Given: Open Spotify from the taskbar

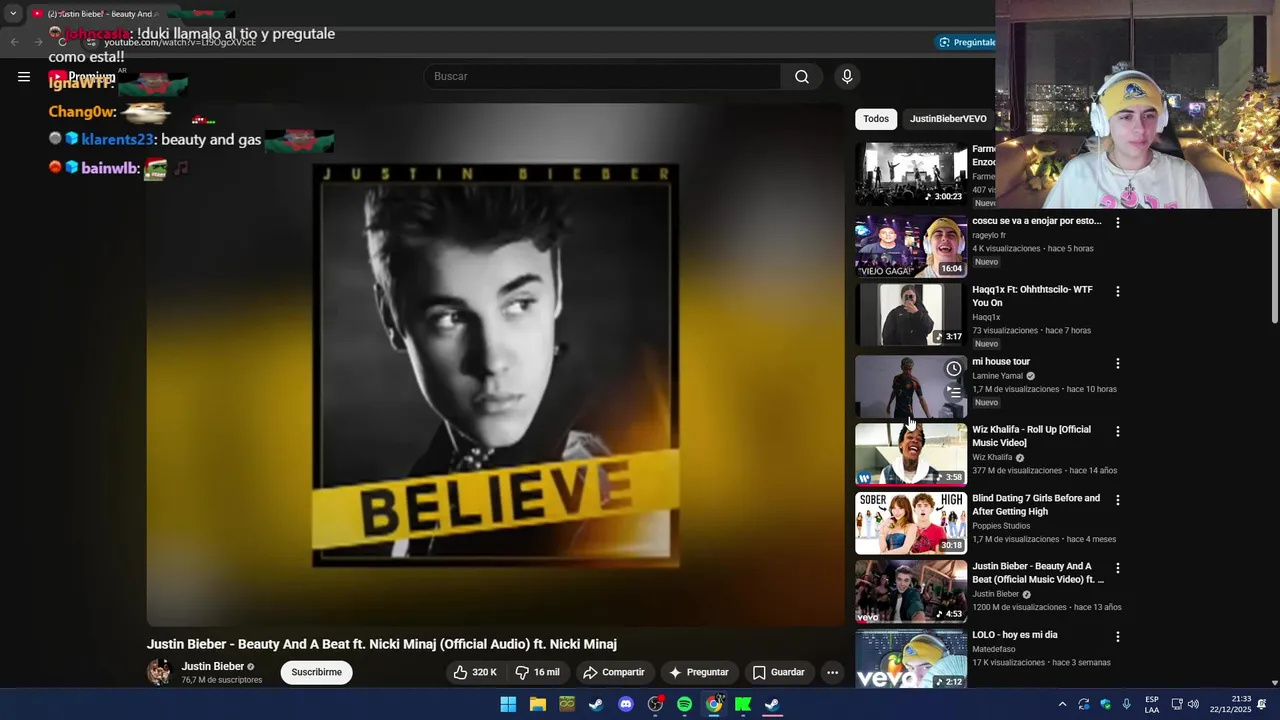Looking at the screenshot, I should coord(684,704).
